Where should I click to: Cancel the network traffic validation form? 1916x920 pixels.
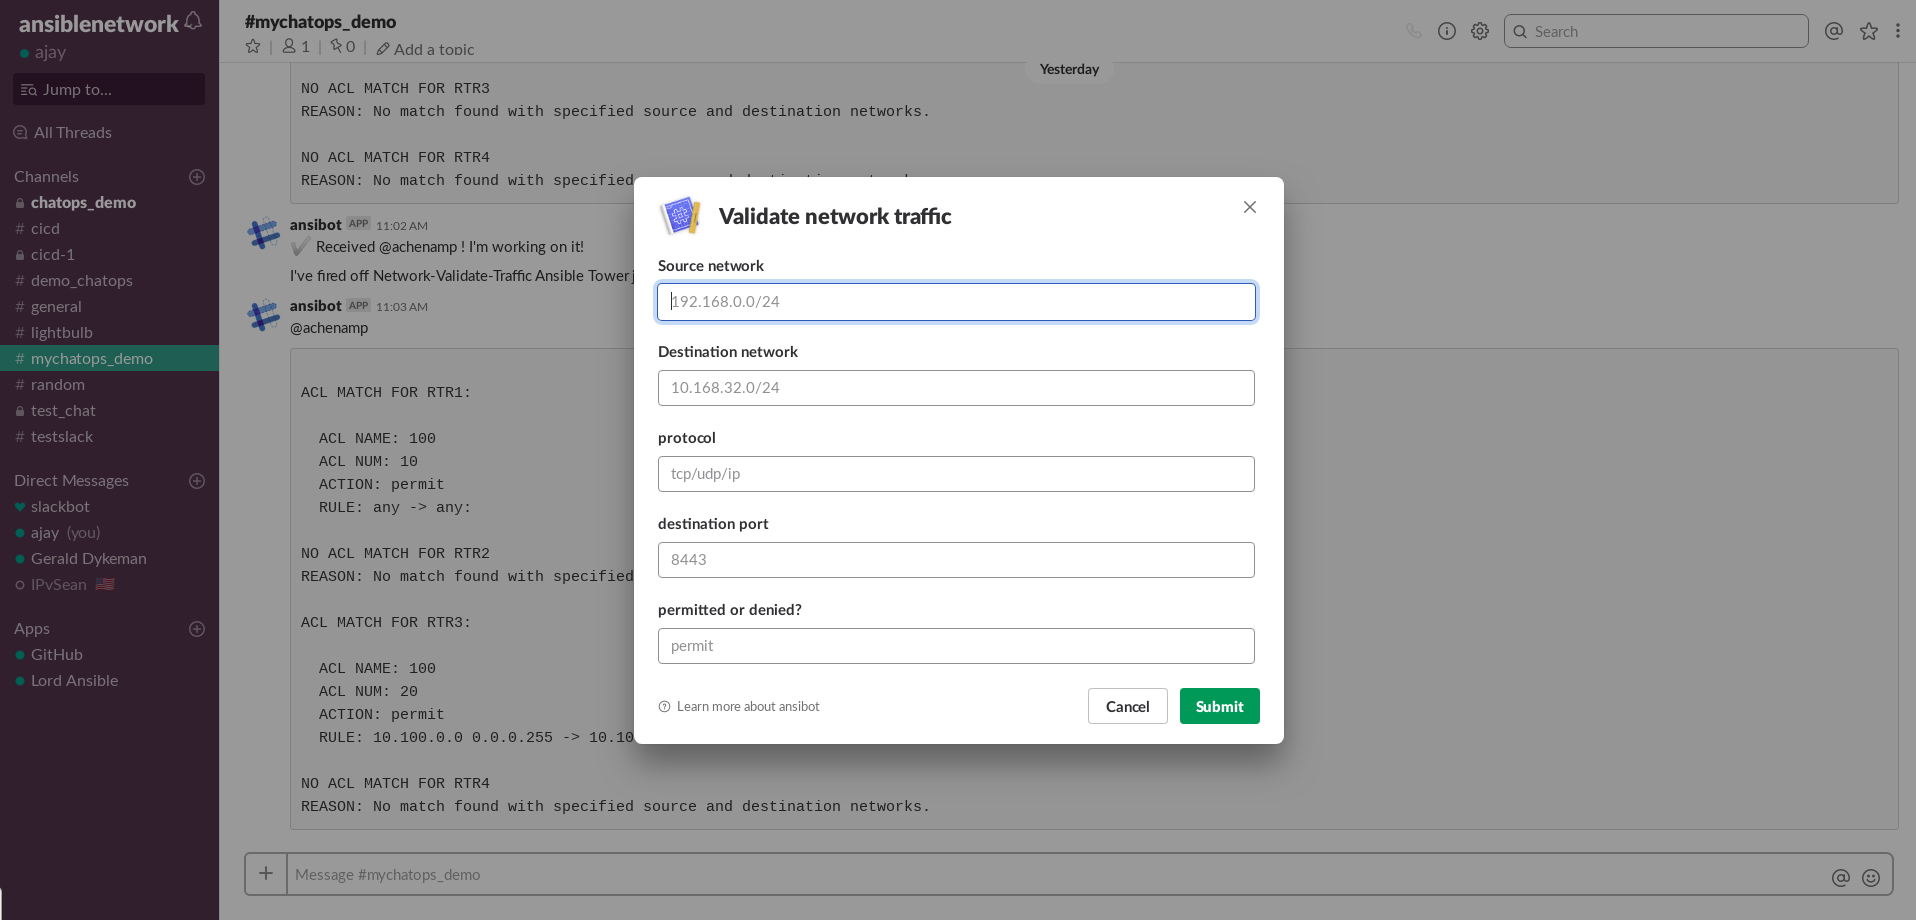tap(1127, 706)
